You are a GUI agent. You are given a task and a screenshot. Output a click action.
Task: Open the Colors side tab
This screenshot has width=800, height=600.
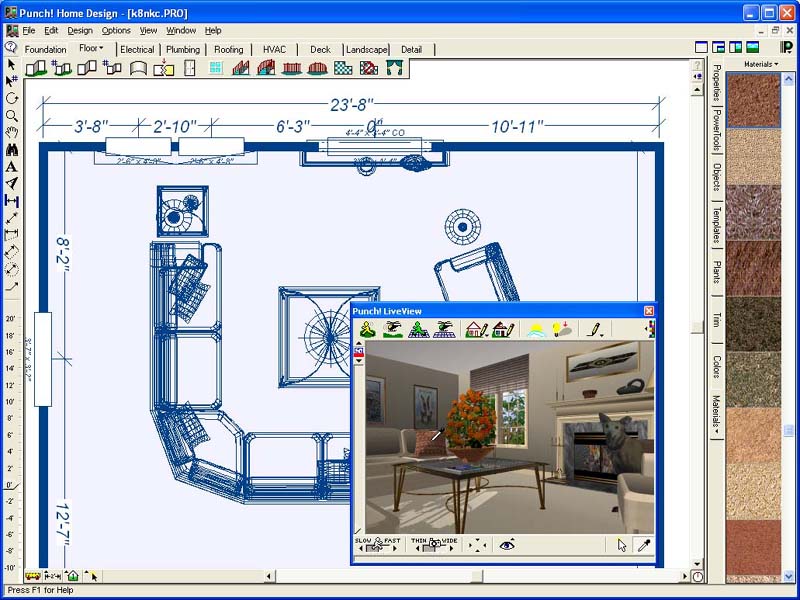coord(716,366)
